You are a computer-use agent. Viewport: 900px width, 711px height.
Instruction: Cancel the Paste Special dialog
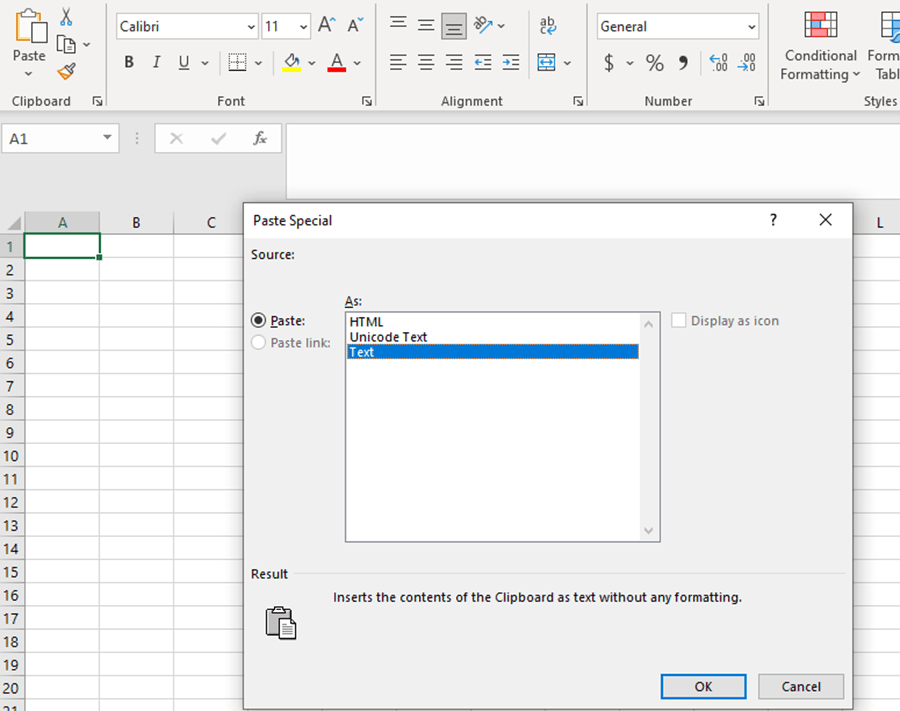coord(801,686)
